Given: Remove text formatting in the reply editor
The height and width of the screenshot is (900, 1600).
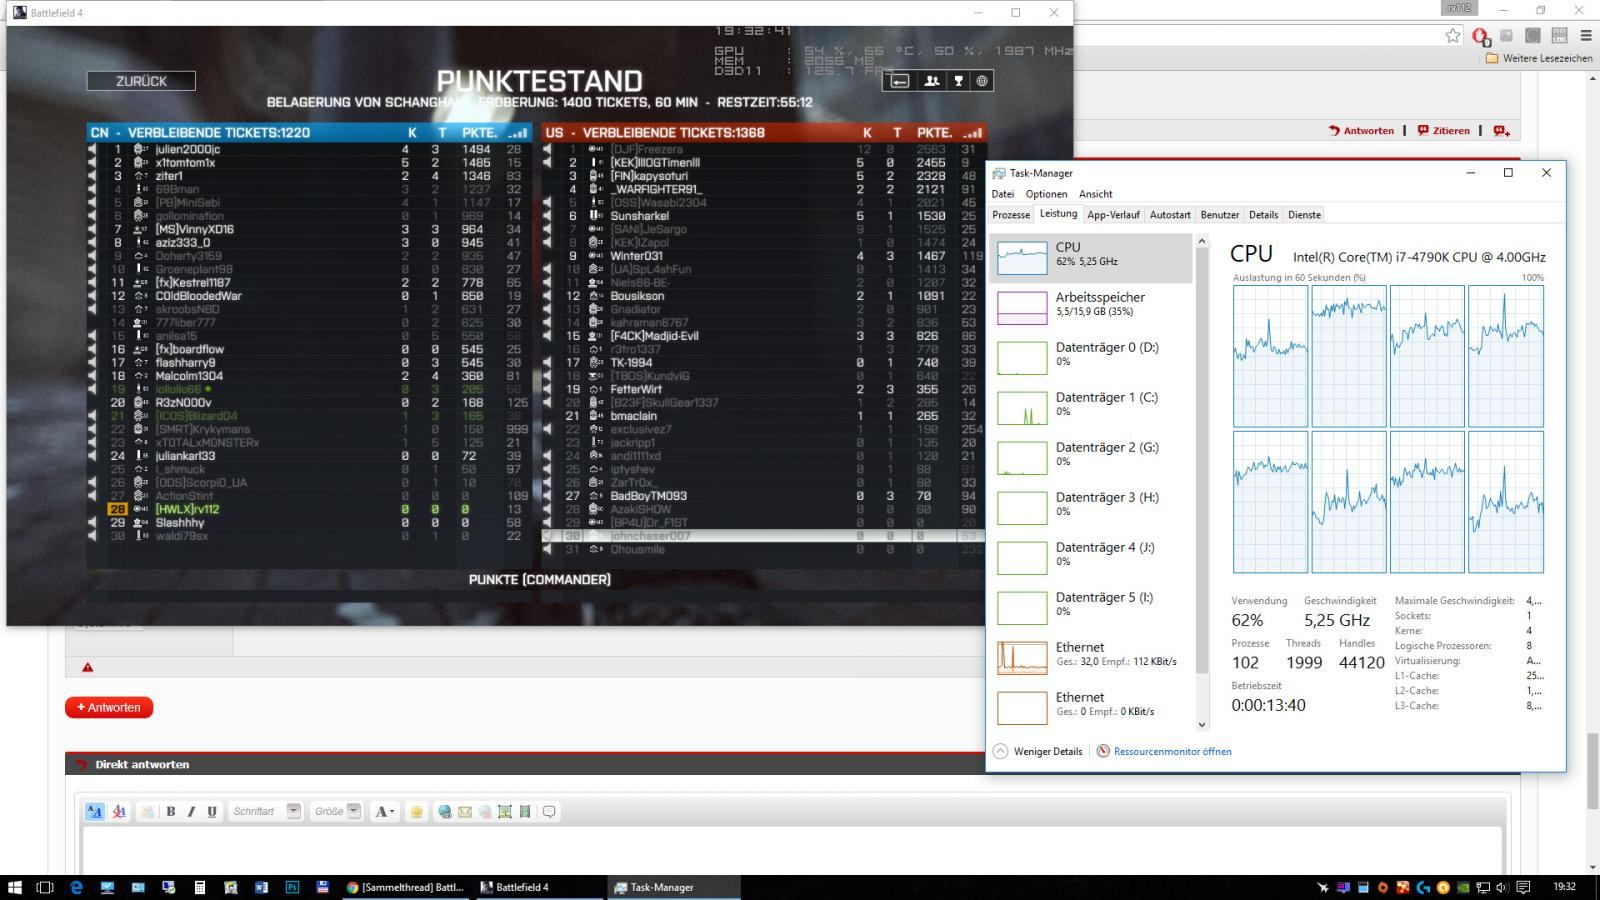Looking at the screenshot, I should [119, 811].
